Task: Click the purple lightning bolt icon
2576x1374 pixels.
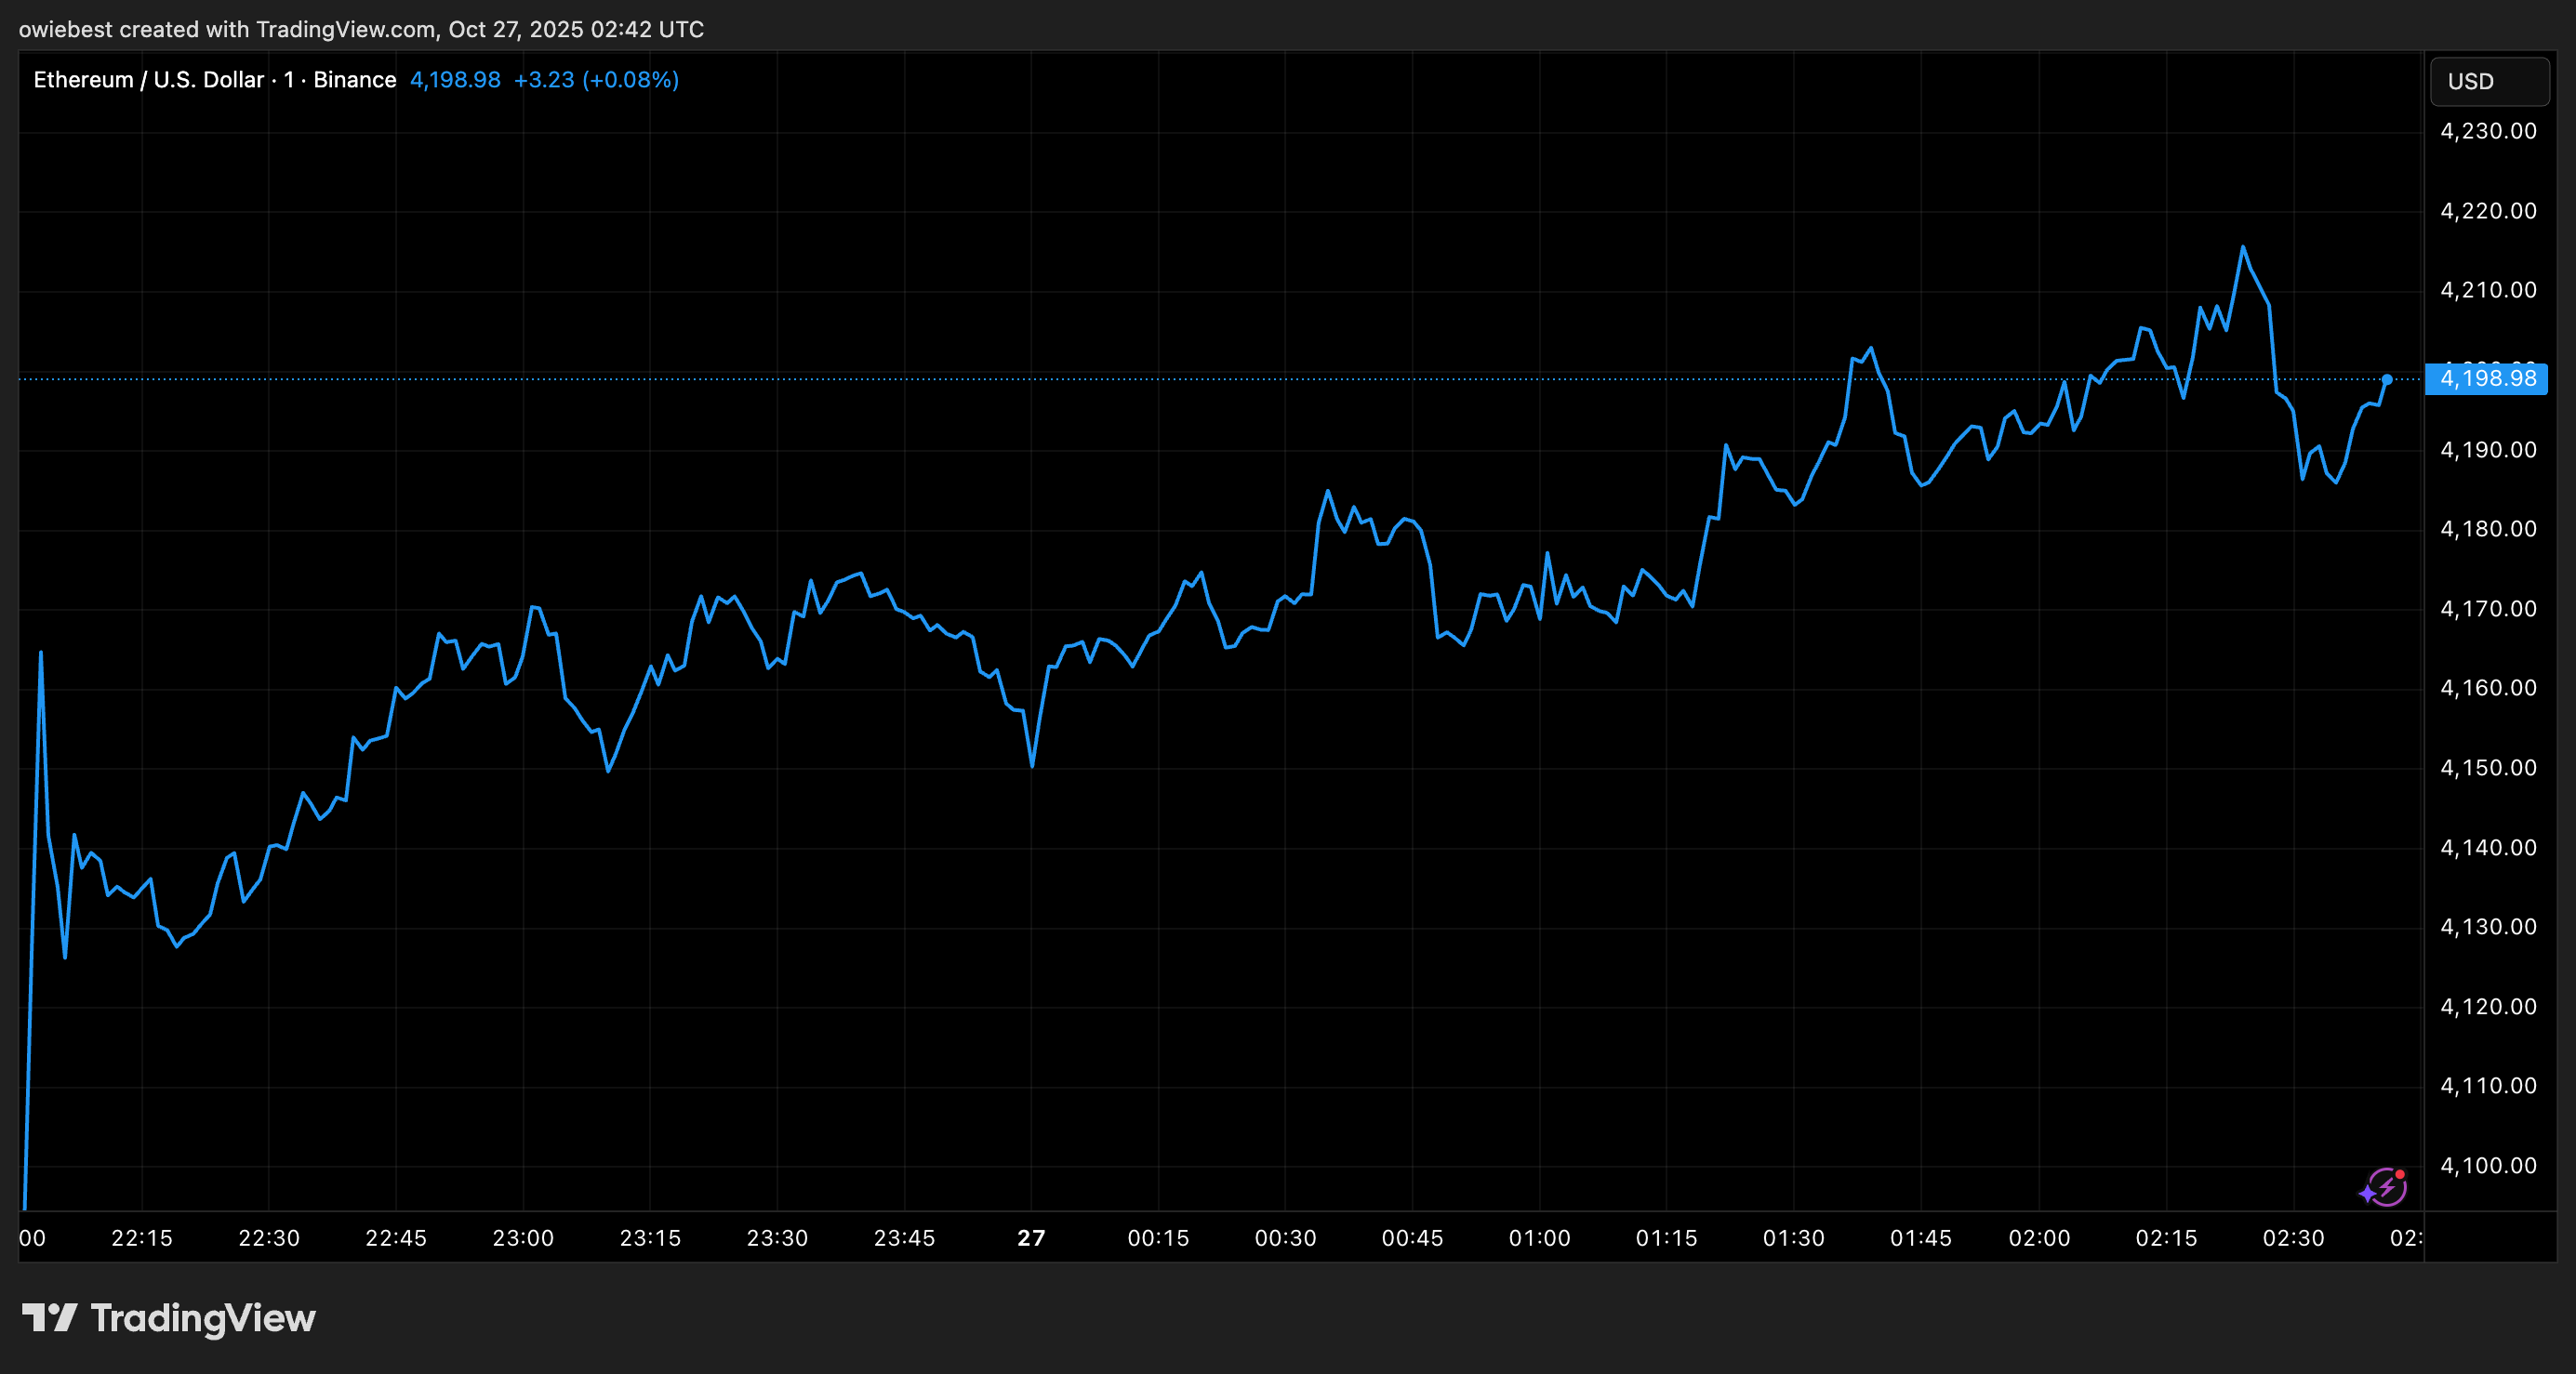Action: (2385, 1188)
